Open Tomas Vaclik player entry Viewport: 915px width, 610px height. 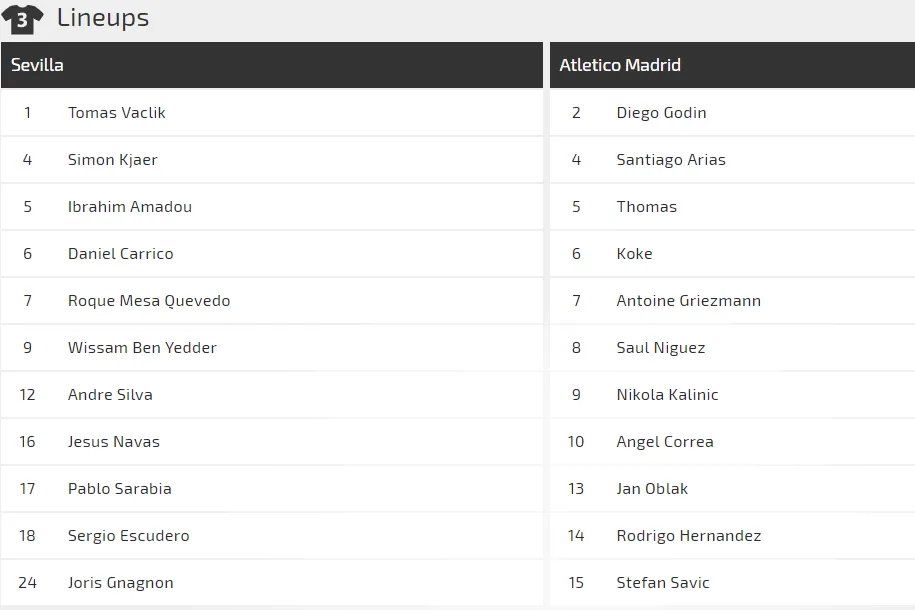[x=117, y=113]
